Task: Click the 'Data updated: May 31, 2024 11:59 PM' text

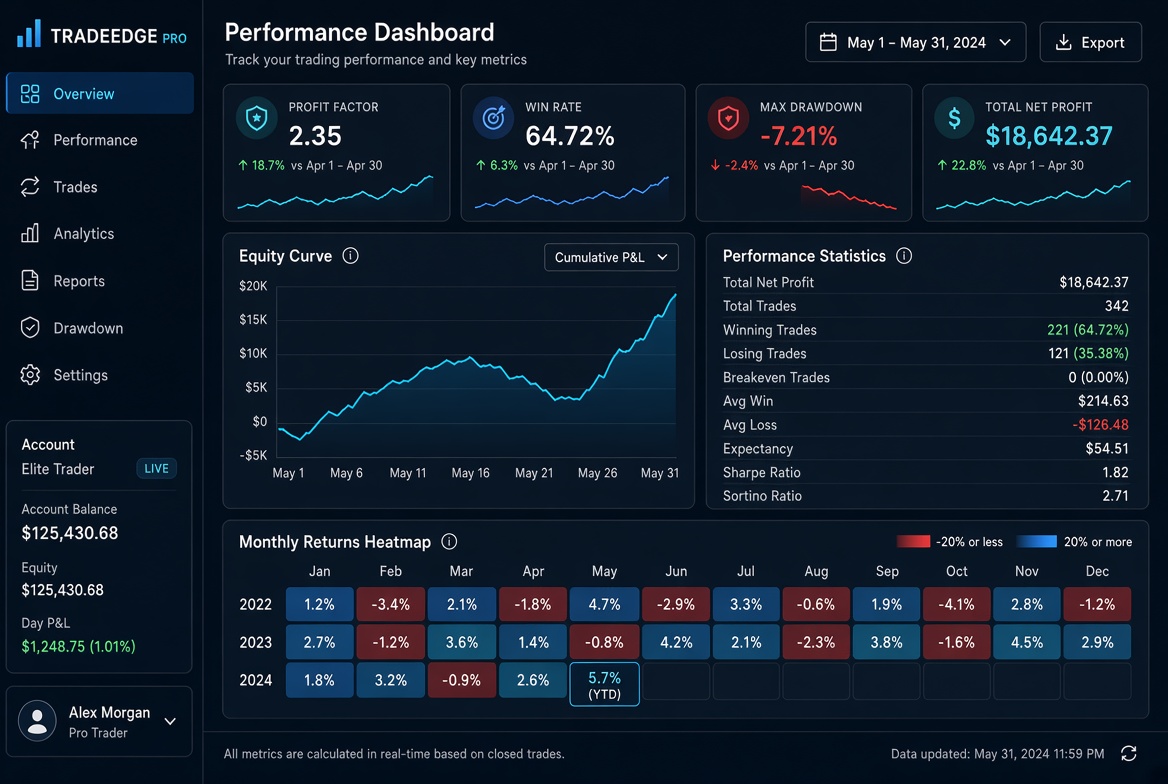Action: [997, 754]
